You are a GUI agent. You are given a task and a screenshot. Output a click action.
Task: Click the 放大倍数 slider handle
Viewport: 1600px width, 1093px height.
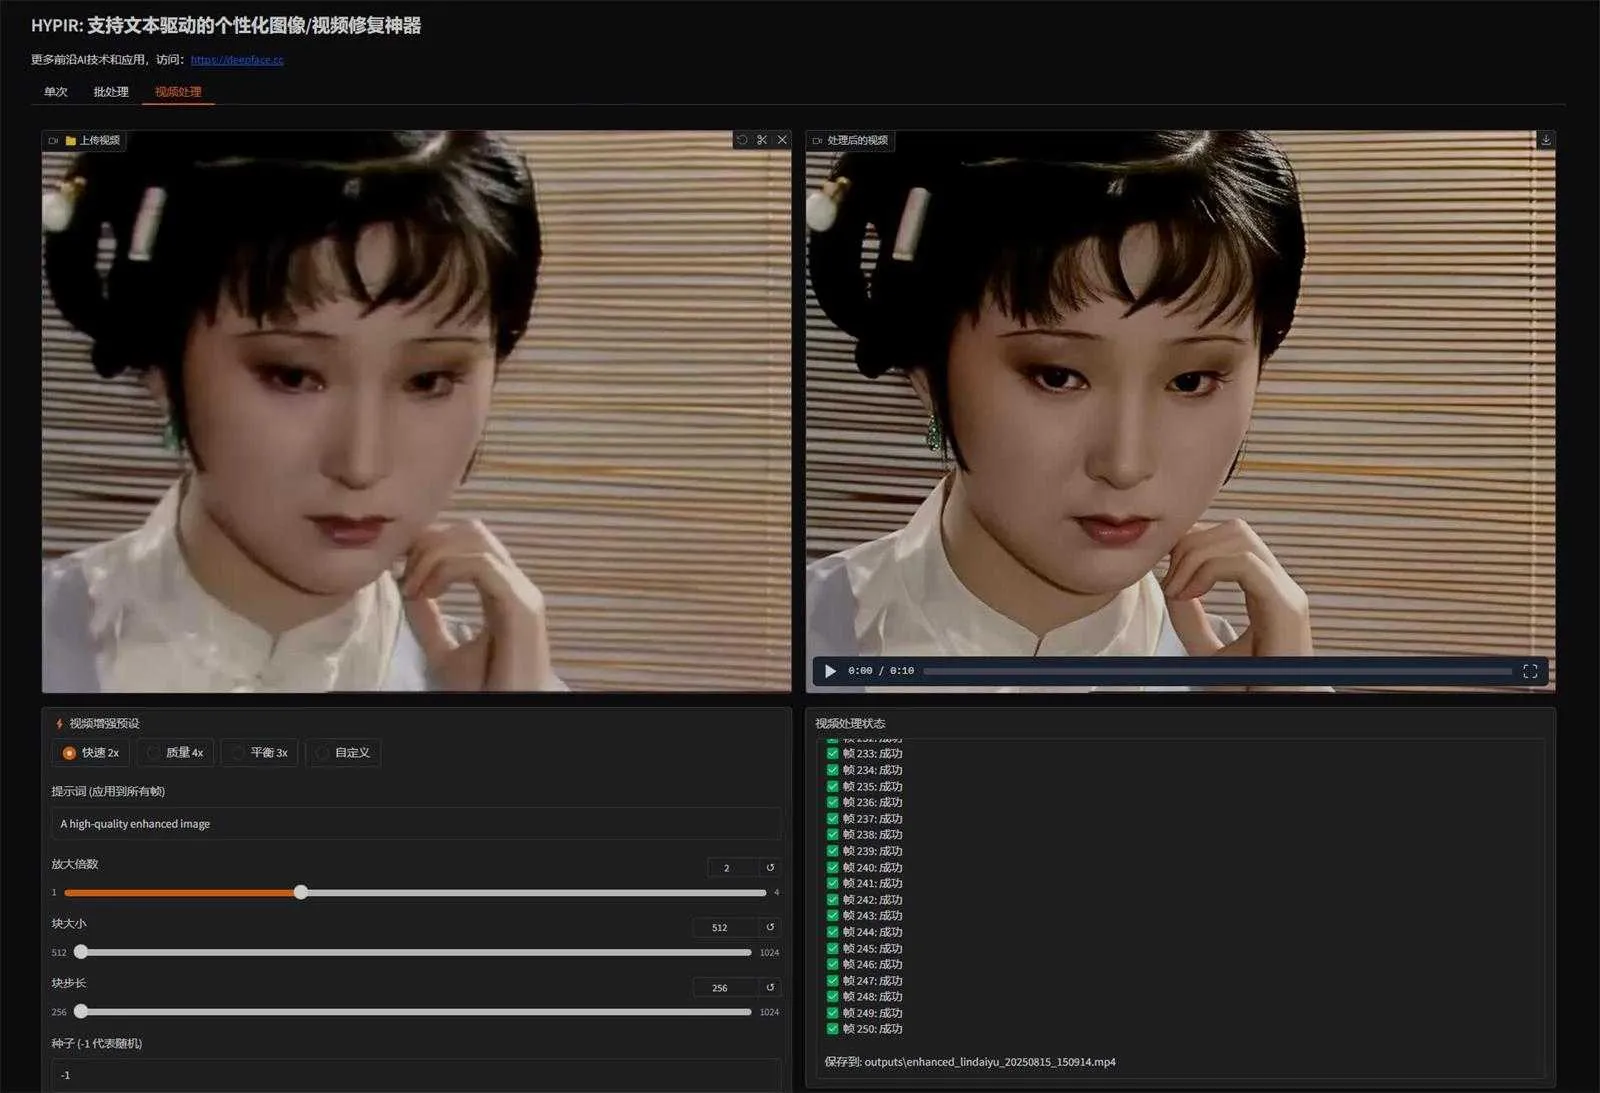(x=301, y=892)
